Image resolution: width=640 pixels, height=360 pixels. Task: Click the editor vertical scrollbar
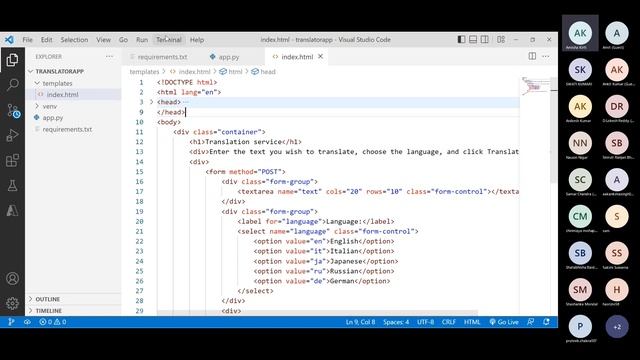[x=553, y=131]
